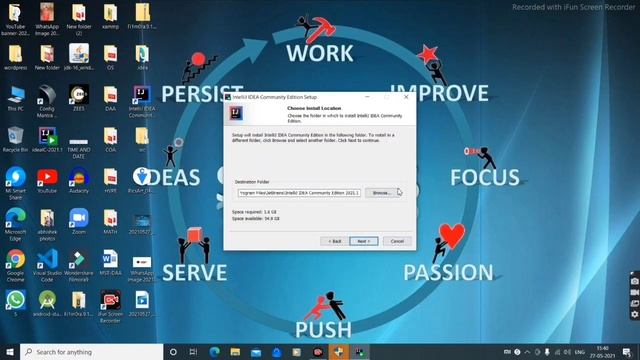Minimize the IntelliJ IDEA setup window
640x360 pixels.
tap(367, 97)
